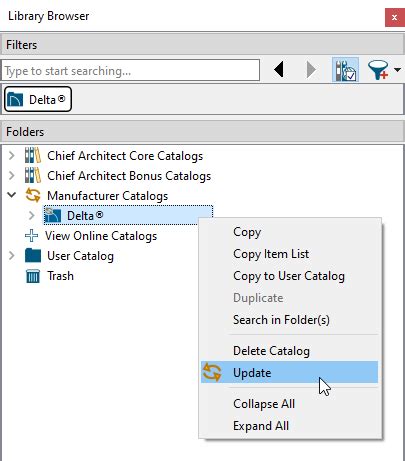Open View Online Catalogs
This screenshot has width=405, height=461.
(x=101, y=236)
